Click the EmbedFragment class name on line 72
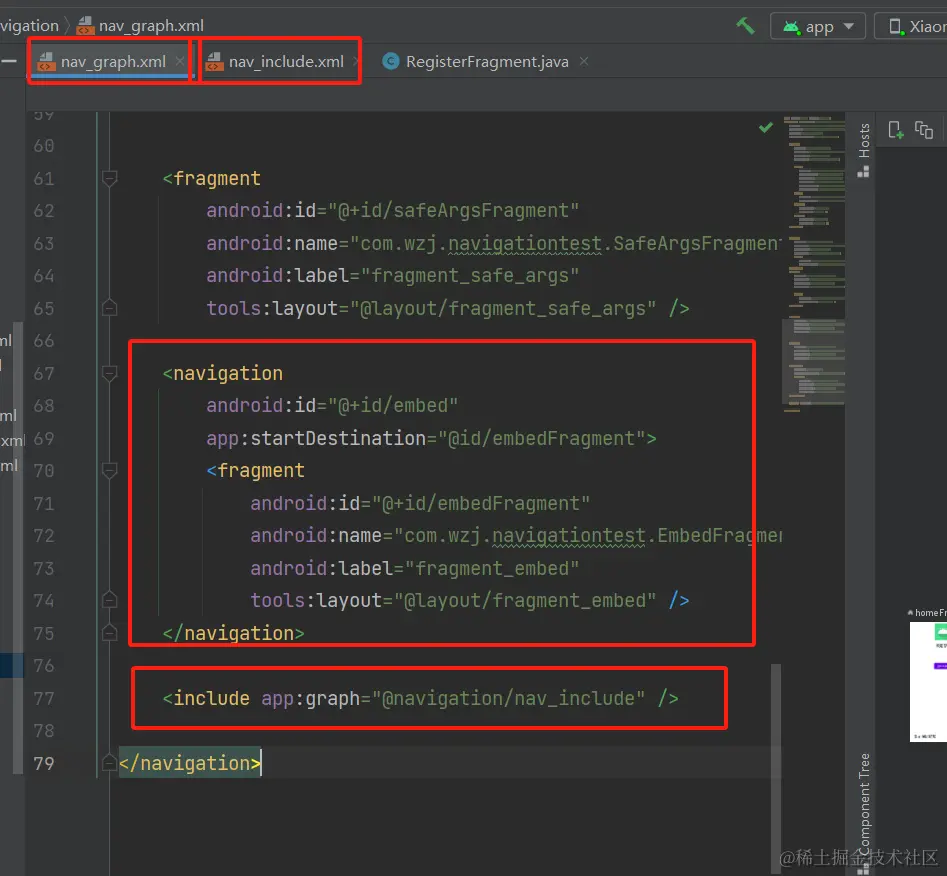The height and width of the screenshot is (876, 947). [719, 536]
